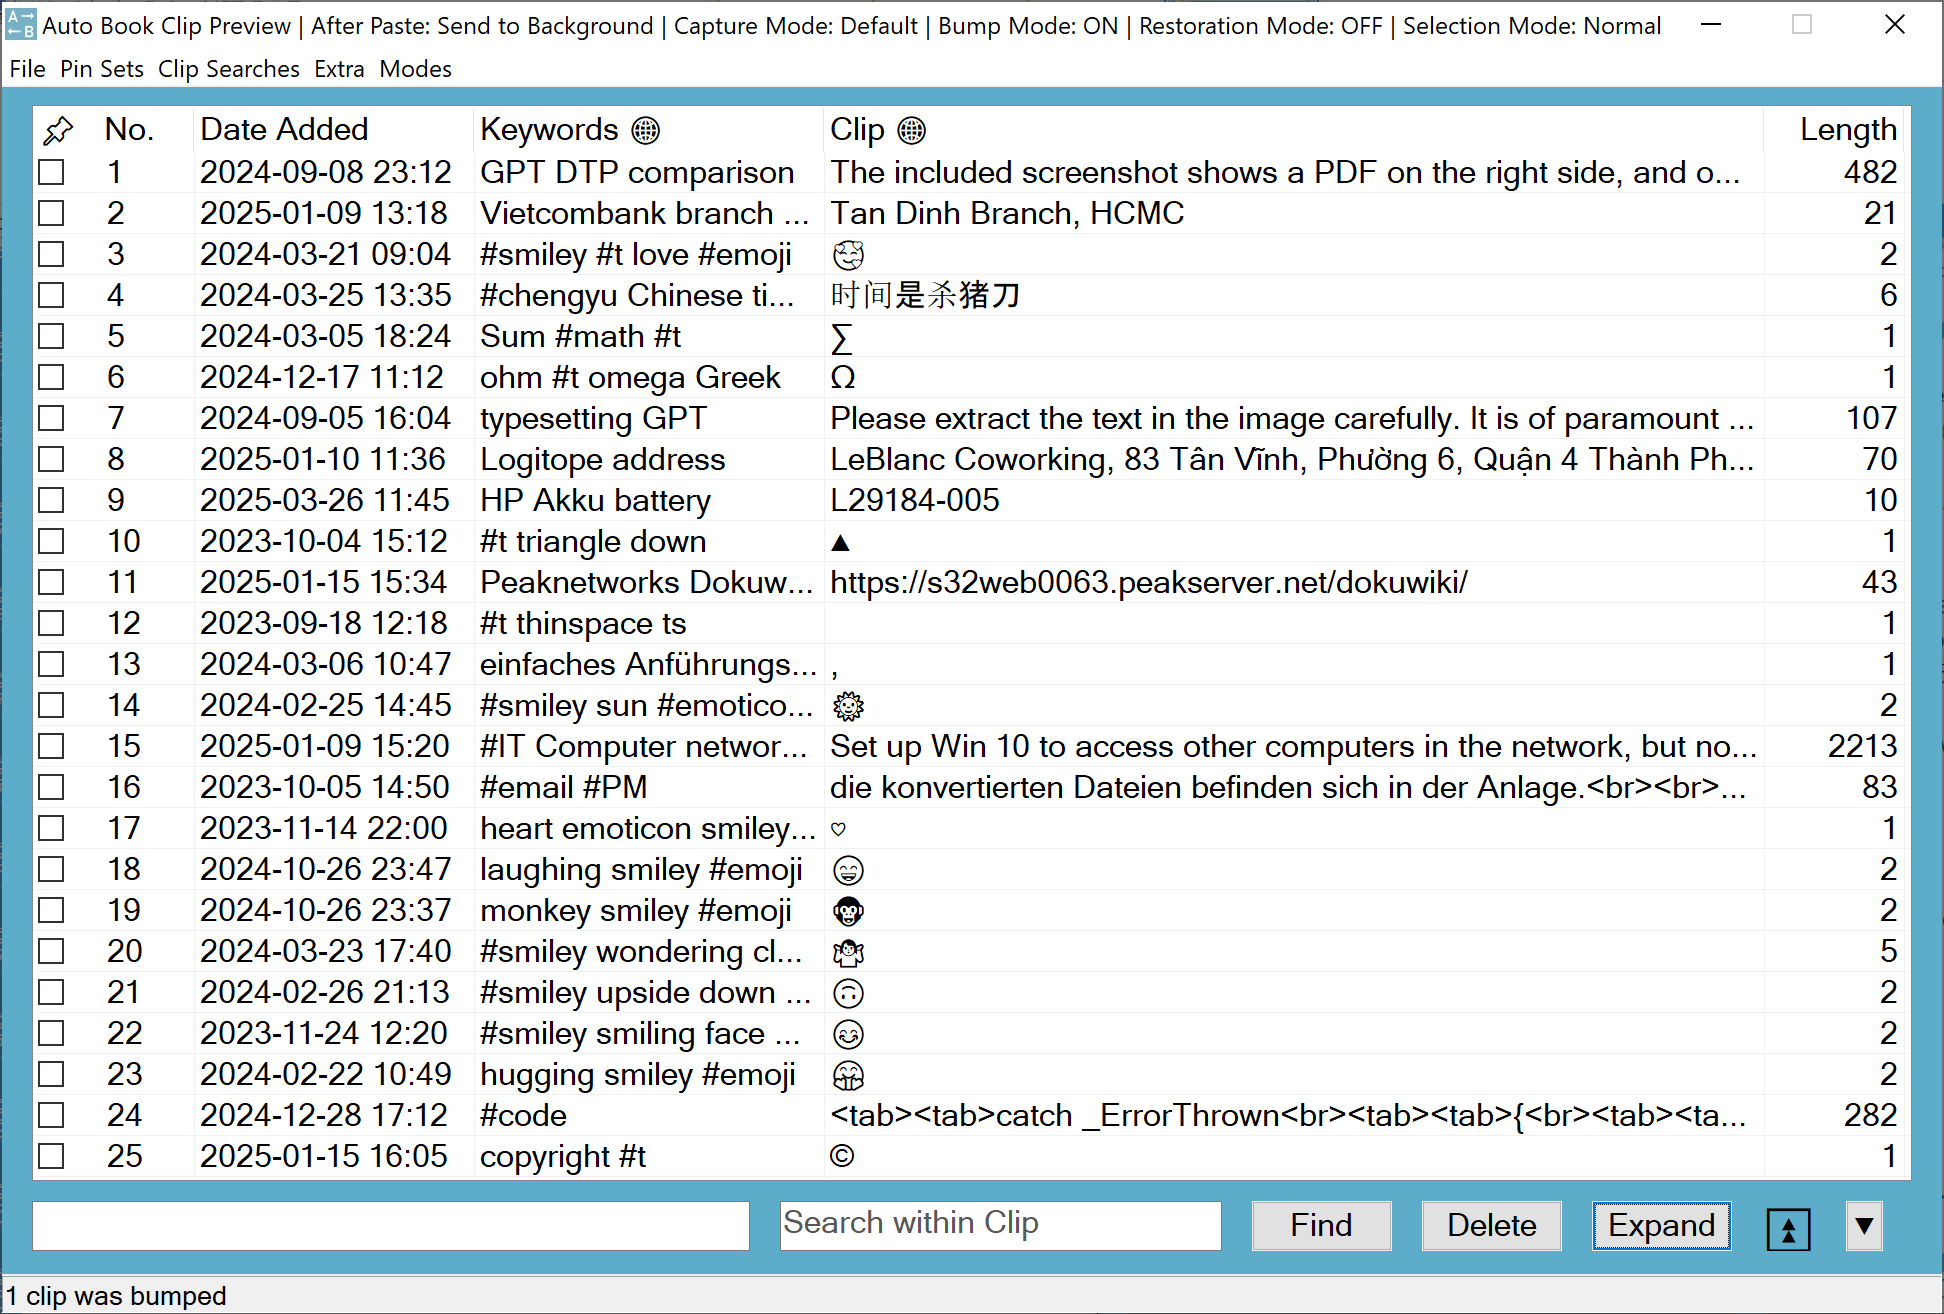Focus the Search within Clip field
This screenshot has width=1944, height=1314.
1000,1226
